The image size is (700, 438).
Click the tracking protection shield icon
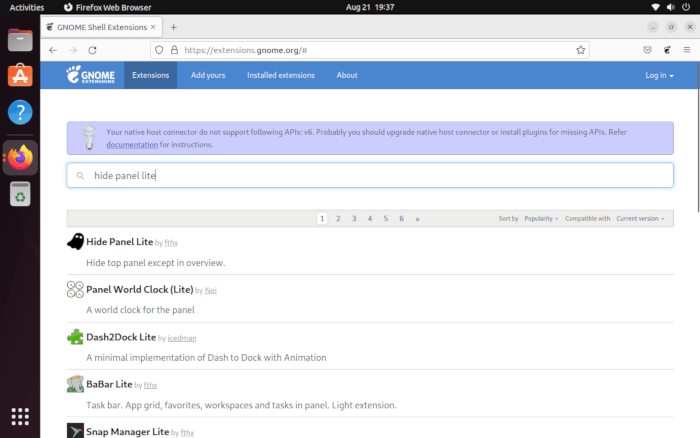[159, 50]
